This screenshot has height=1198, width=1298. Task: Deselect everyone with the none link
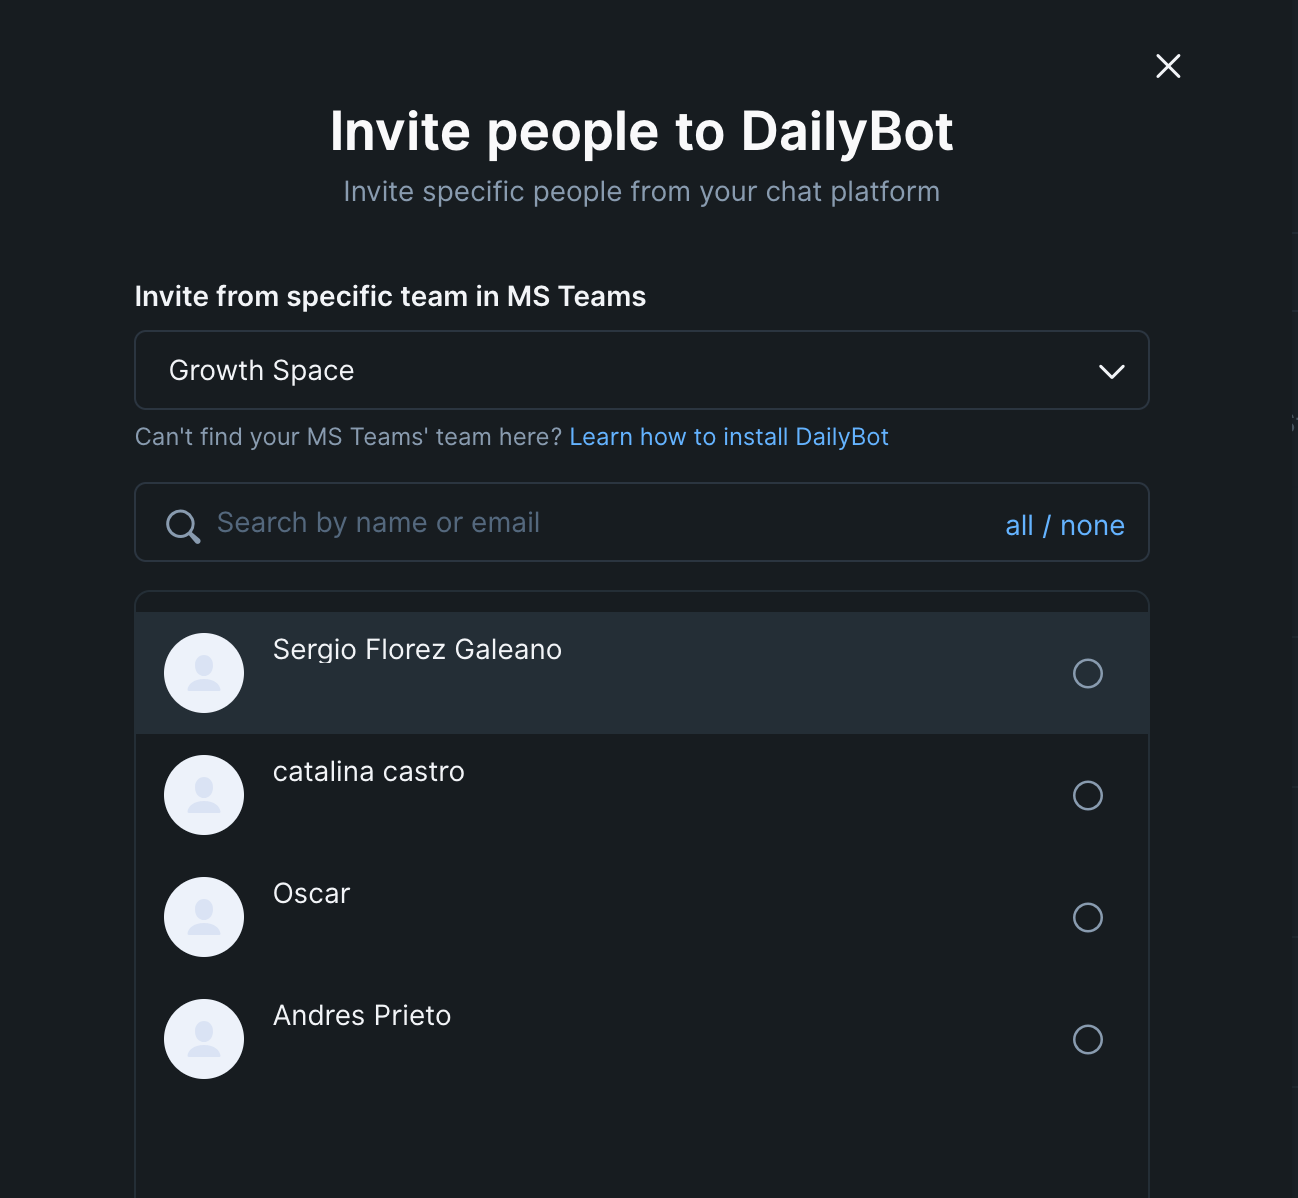point(1092,526)
